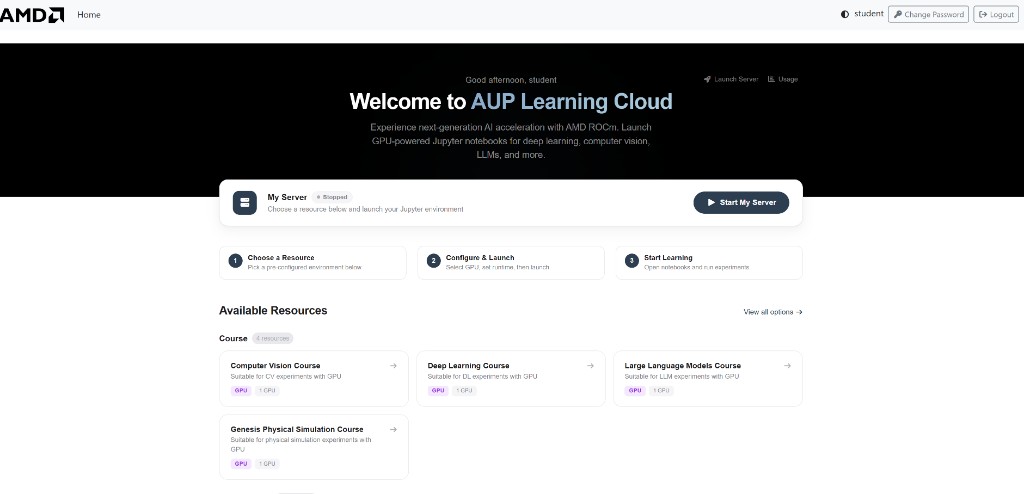Click View all options link
This screenshot has width=1024, height=494.
pos(773,312)
